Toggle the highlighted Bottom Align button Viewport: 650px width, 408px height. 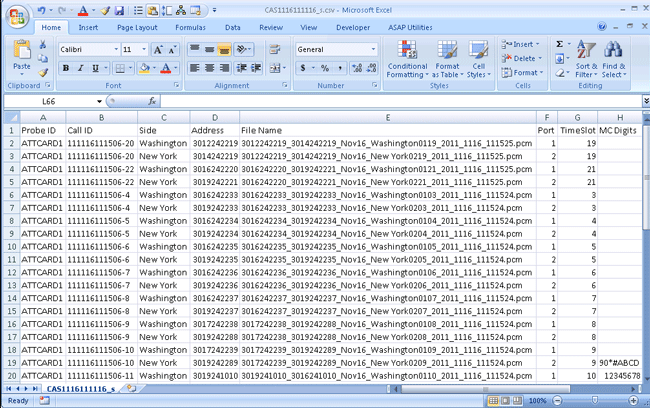224,49
